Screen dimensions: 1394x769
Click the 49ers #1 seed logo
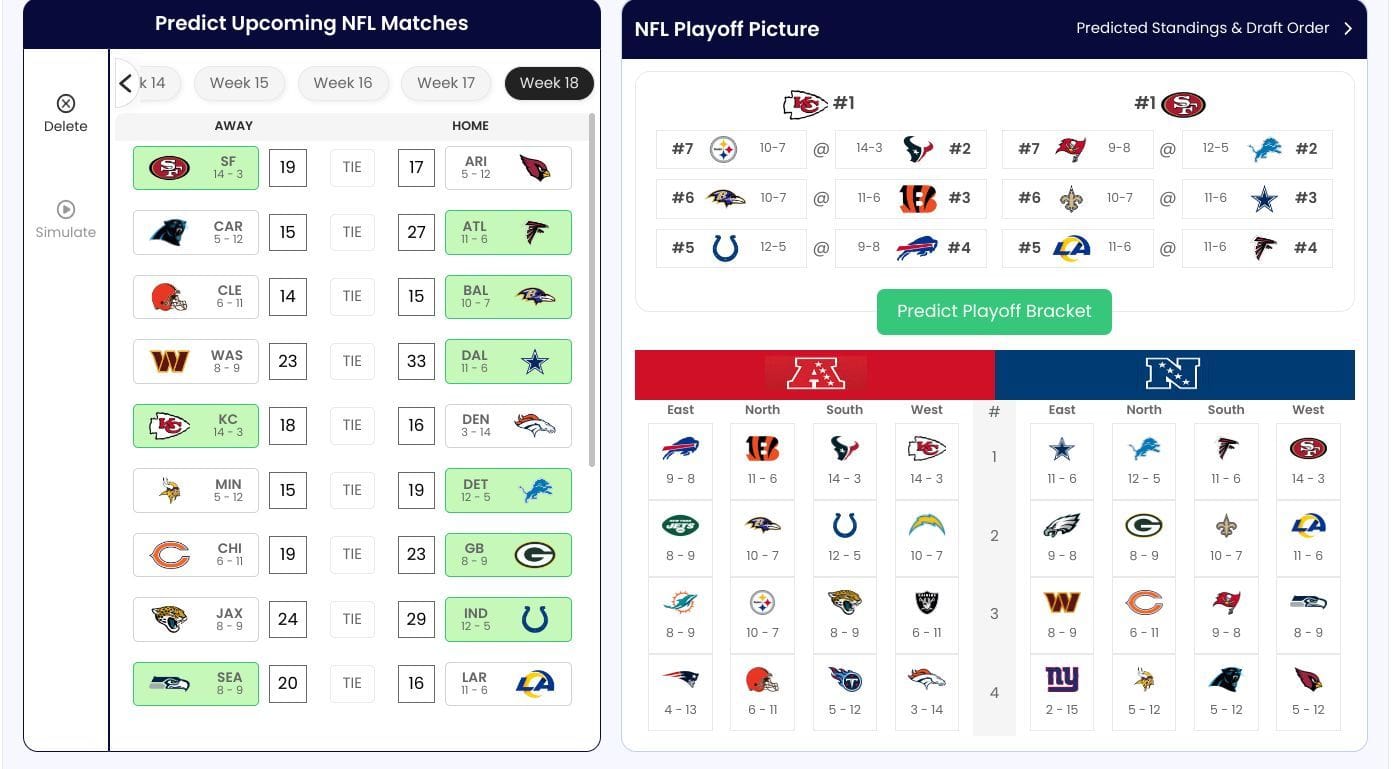click(1185, 100)
